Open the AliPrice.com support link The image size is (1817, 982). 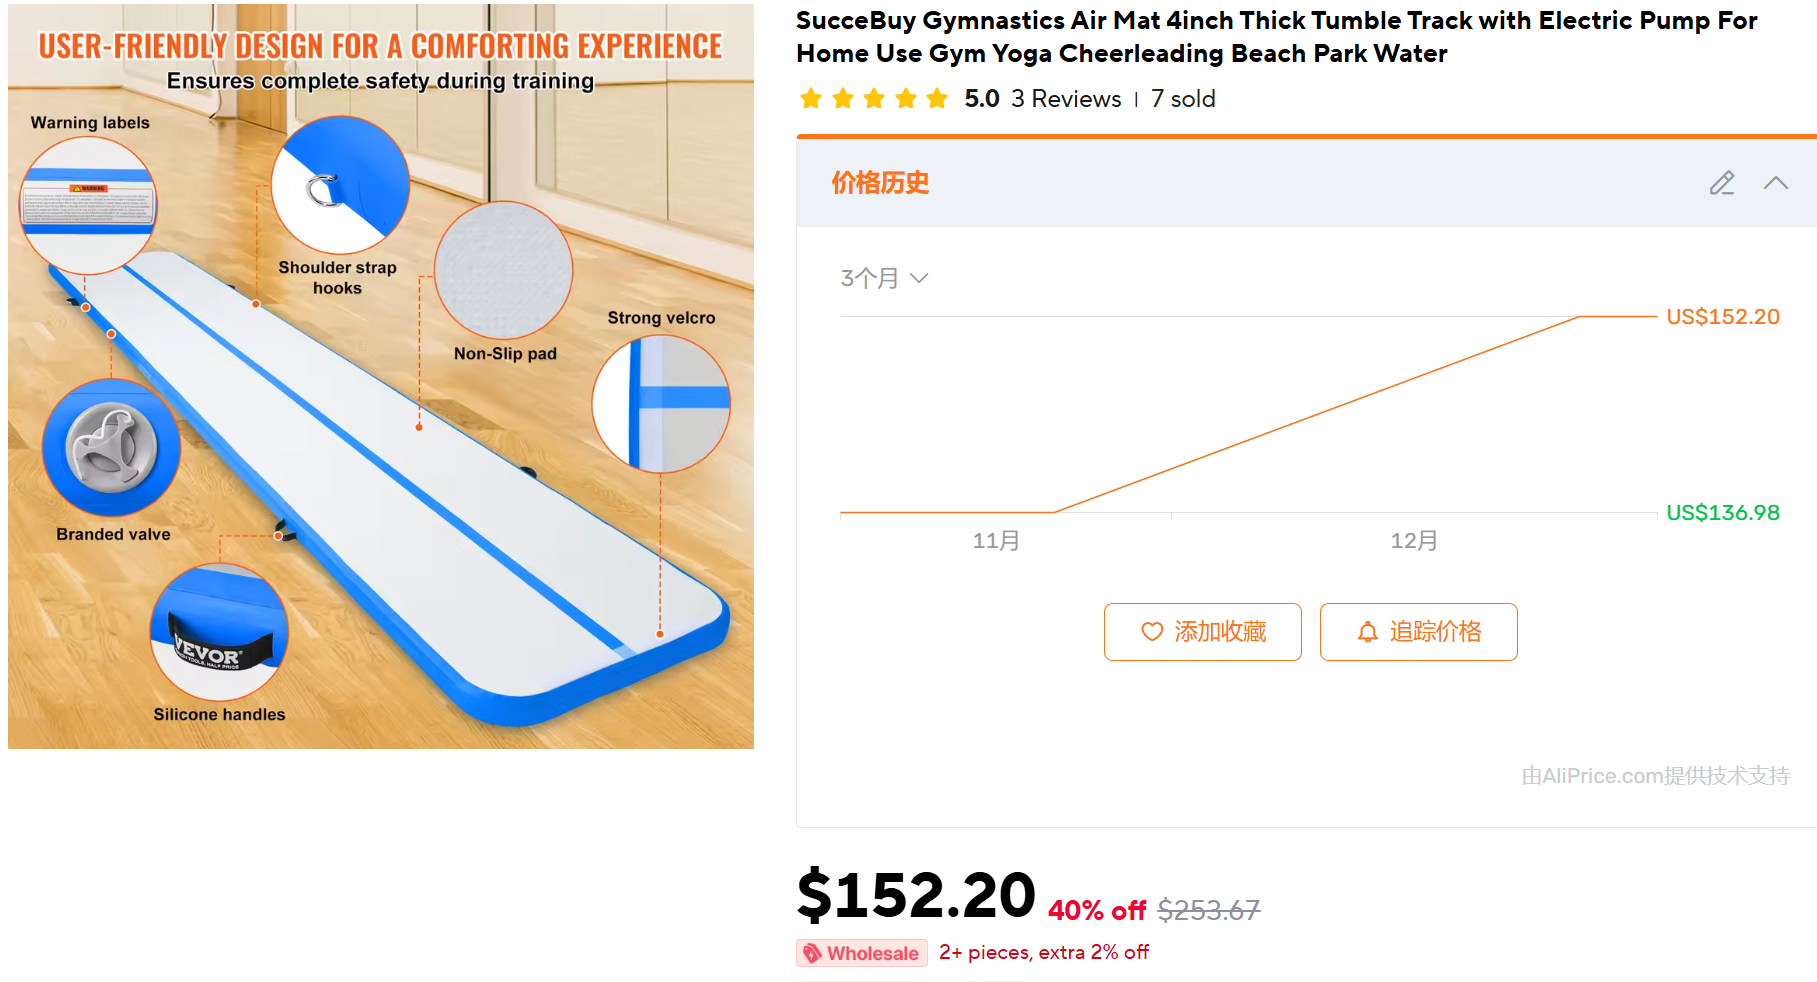tap(1655, 776)
